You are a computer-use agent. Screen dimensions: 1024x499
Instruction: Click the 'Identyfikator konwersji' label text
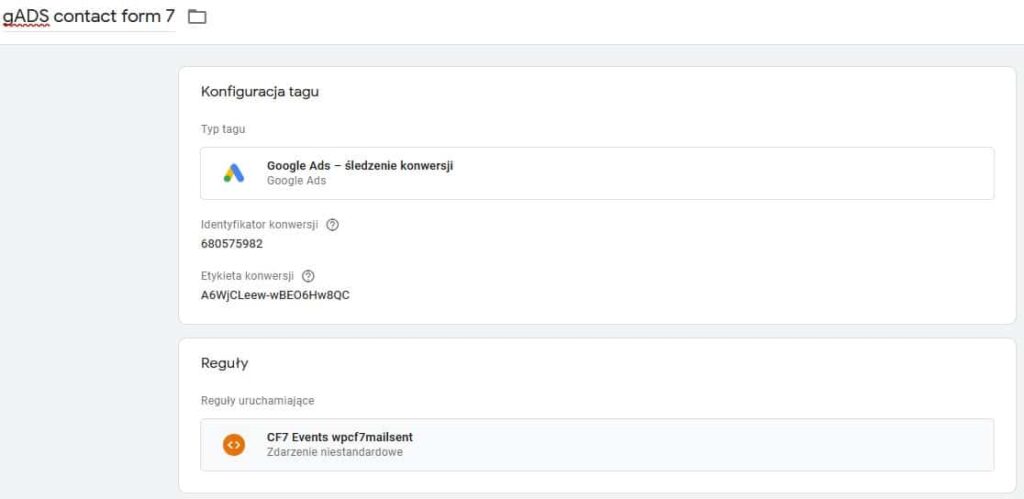pyautogui.click(x=259, y=225)
